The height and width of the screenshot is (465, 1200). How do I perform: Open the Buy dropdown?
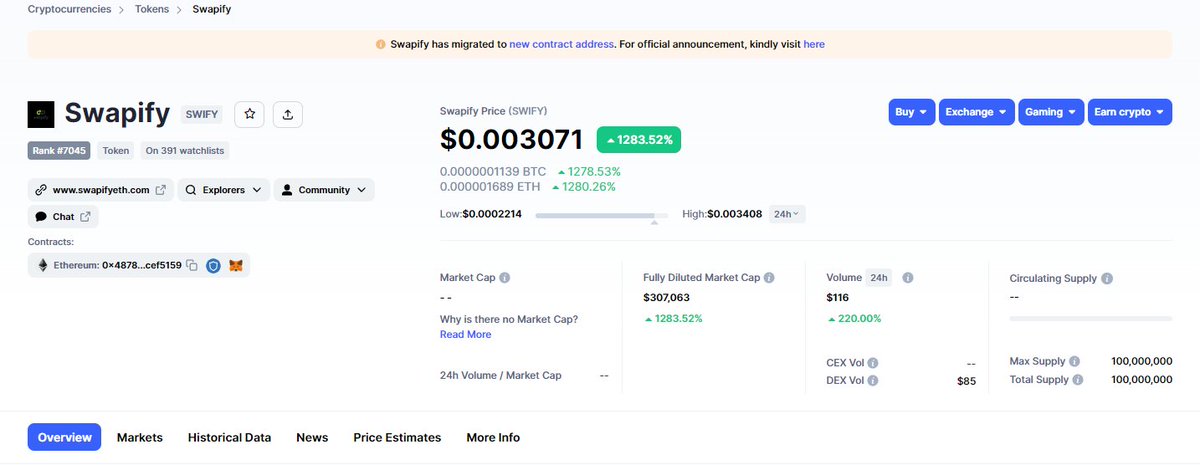click(x=911, y=112)
